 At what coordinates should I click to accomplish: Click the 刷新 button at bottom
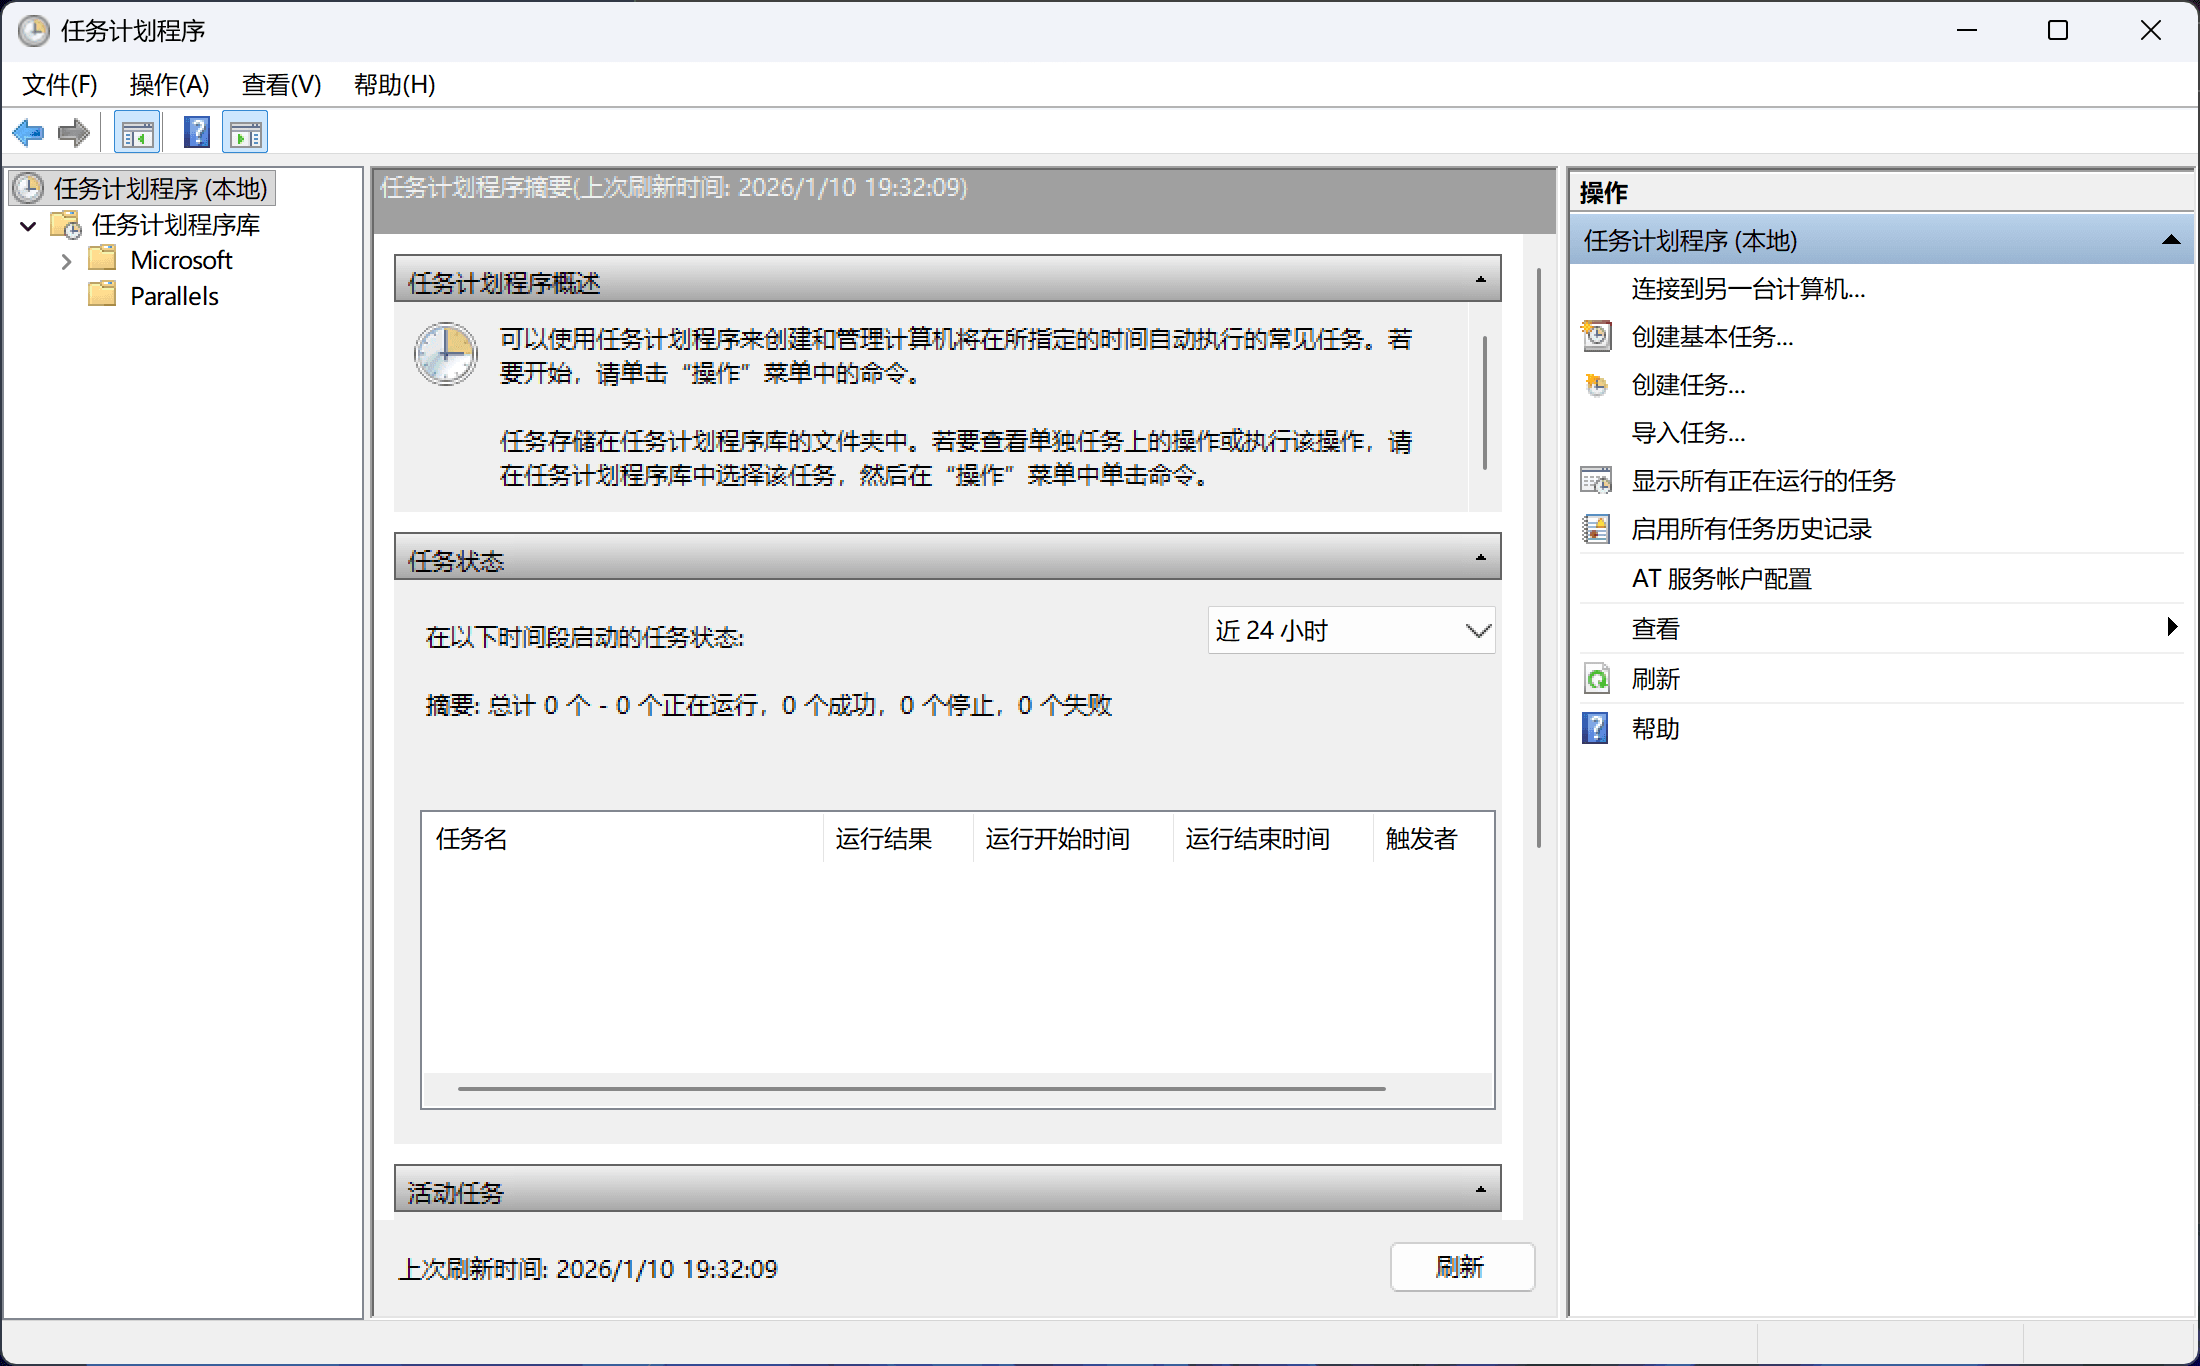point(1461,1267)
